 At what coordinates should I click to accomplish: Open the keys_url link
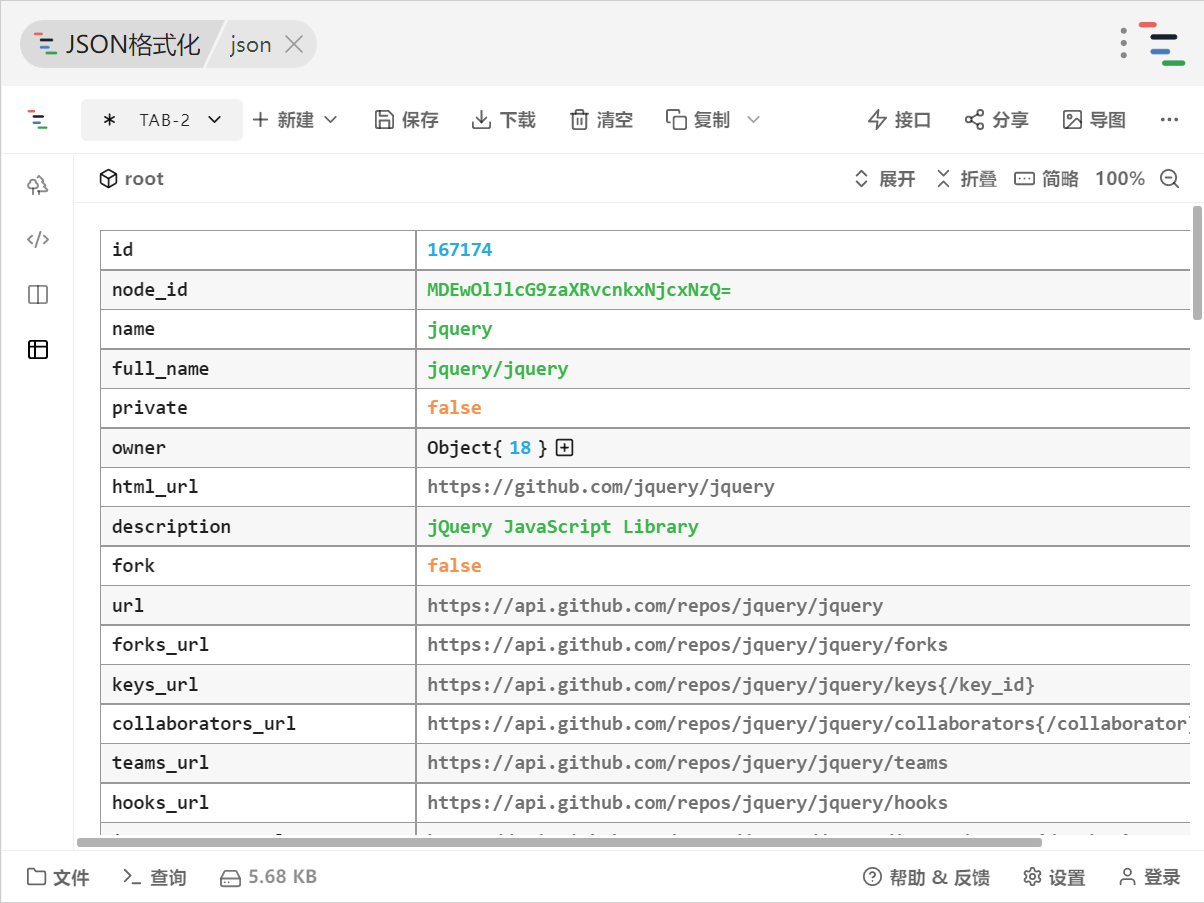[731, 685]
